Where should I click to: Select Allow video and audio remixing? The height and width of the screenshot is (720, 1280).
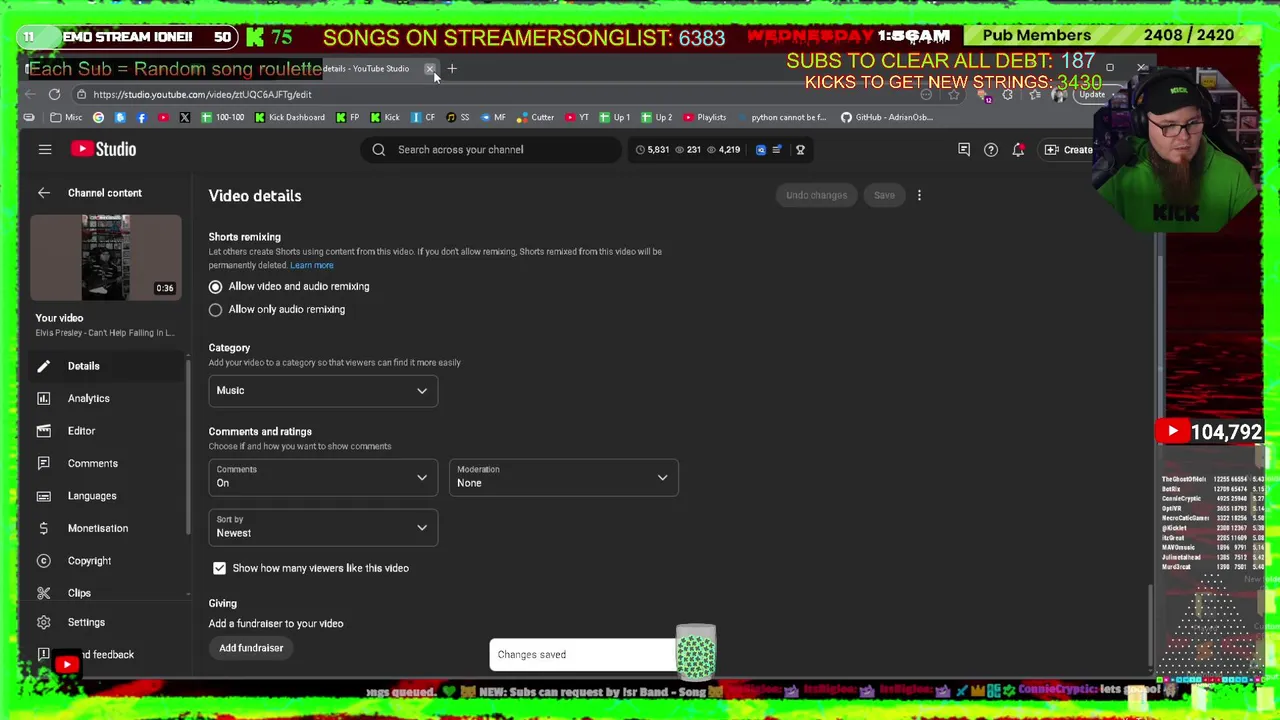(x=215, y=287)
